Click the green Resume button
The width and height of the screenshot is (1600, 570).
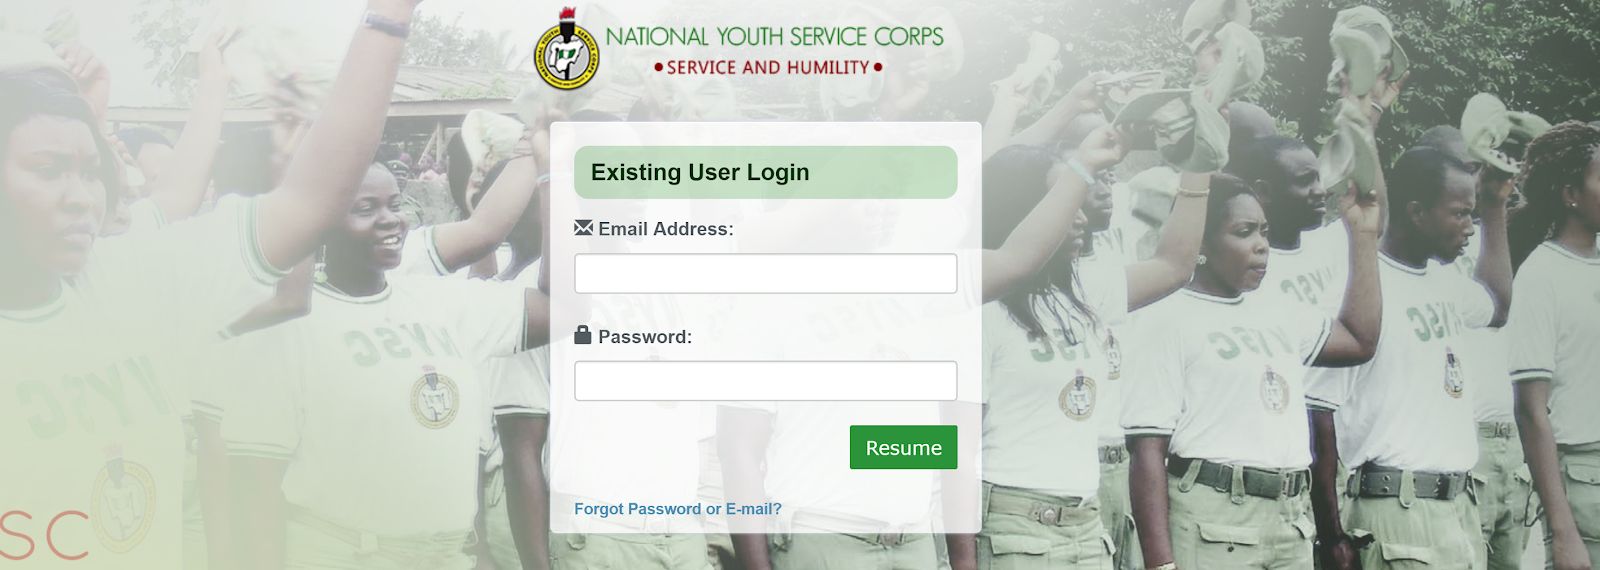903,447
